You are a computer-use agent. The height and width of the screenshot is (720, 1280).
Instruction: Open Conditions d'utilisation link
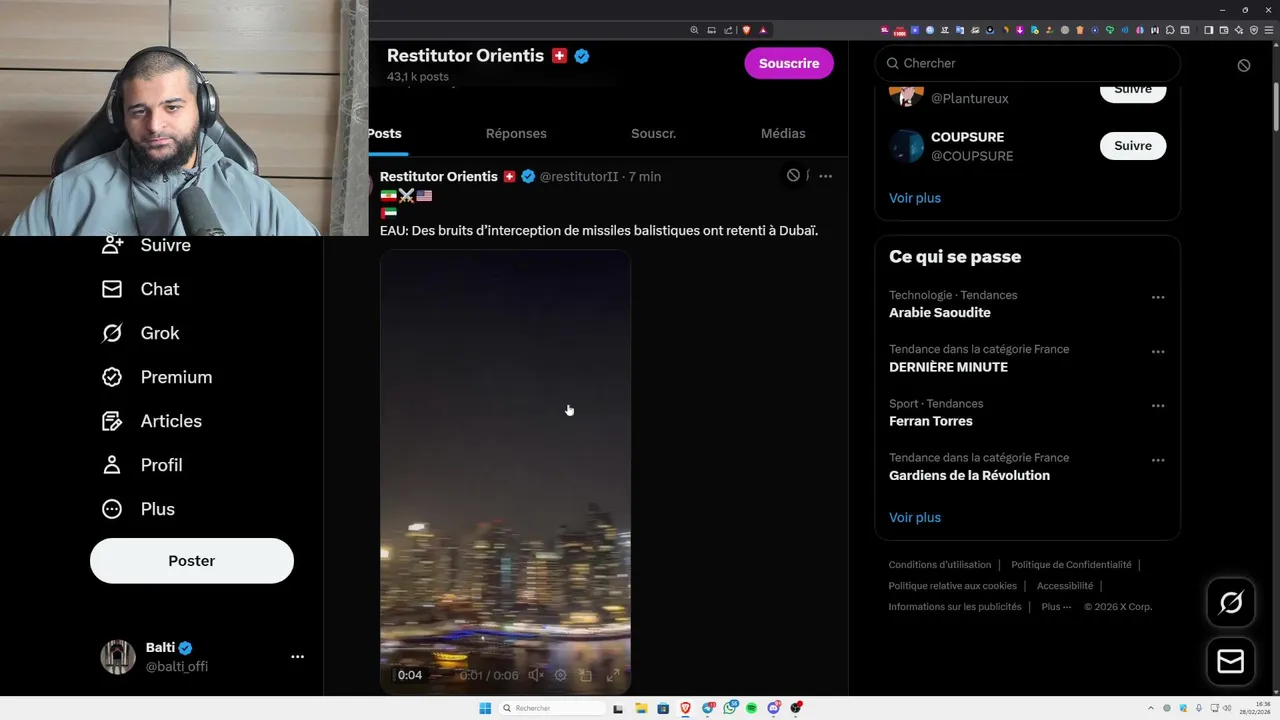tap(940, 565)
